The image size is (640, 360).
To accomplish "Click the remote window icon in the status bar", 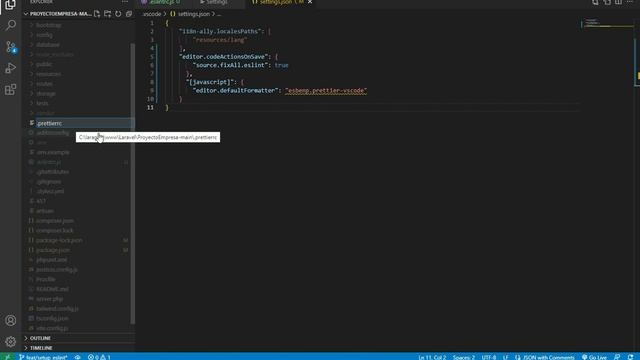I will click(x=7, y=357).
